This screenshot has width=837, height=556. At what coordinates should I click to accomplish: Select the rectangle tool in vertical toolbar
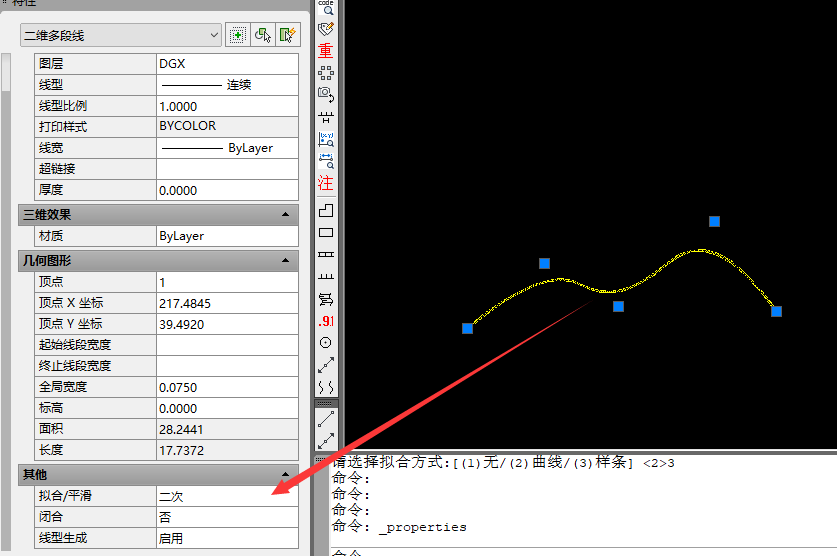point(326,233)
